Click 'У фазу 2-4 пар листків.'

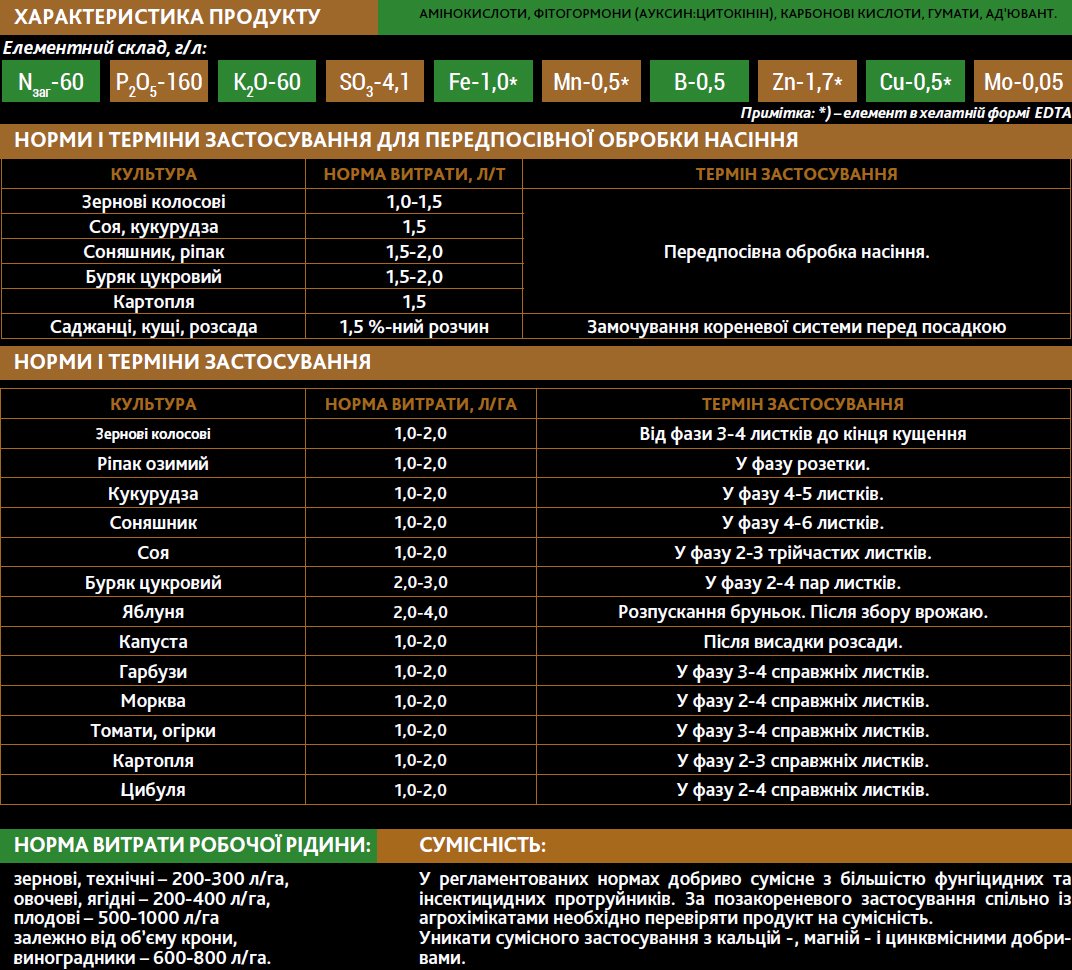[803, 582]
